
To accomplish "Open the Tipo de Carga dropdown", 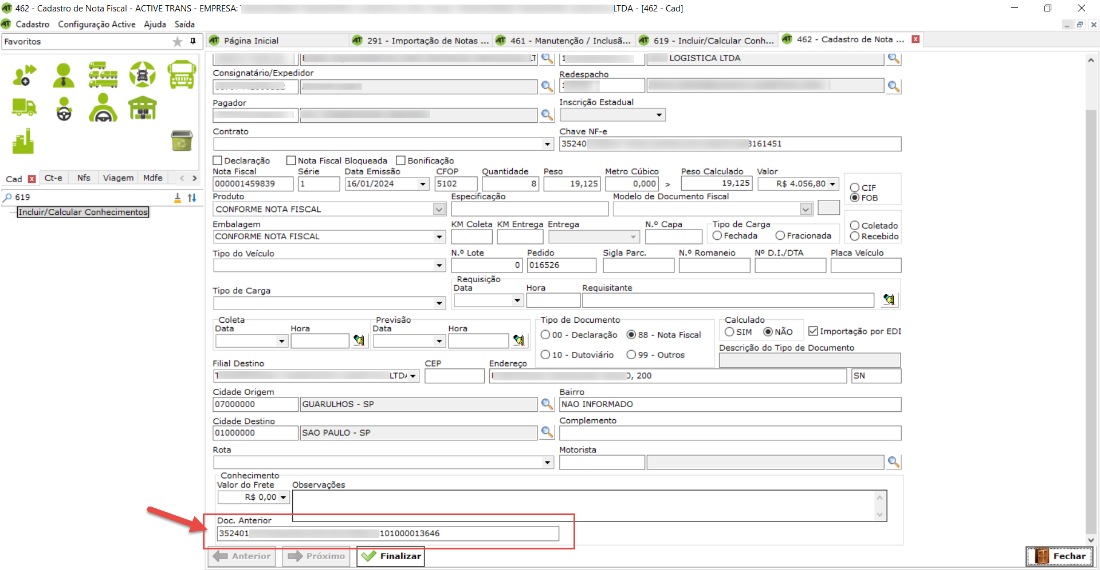I will pyautogui.click(x=439, y=303).
